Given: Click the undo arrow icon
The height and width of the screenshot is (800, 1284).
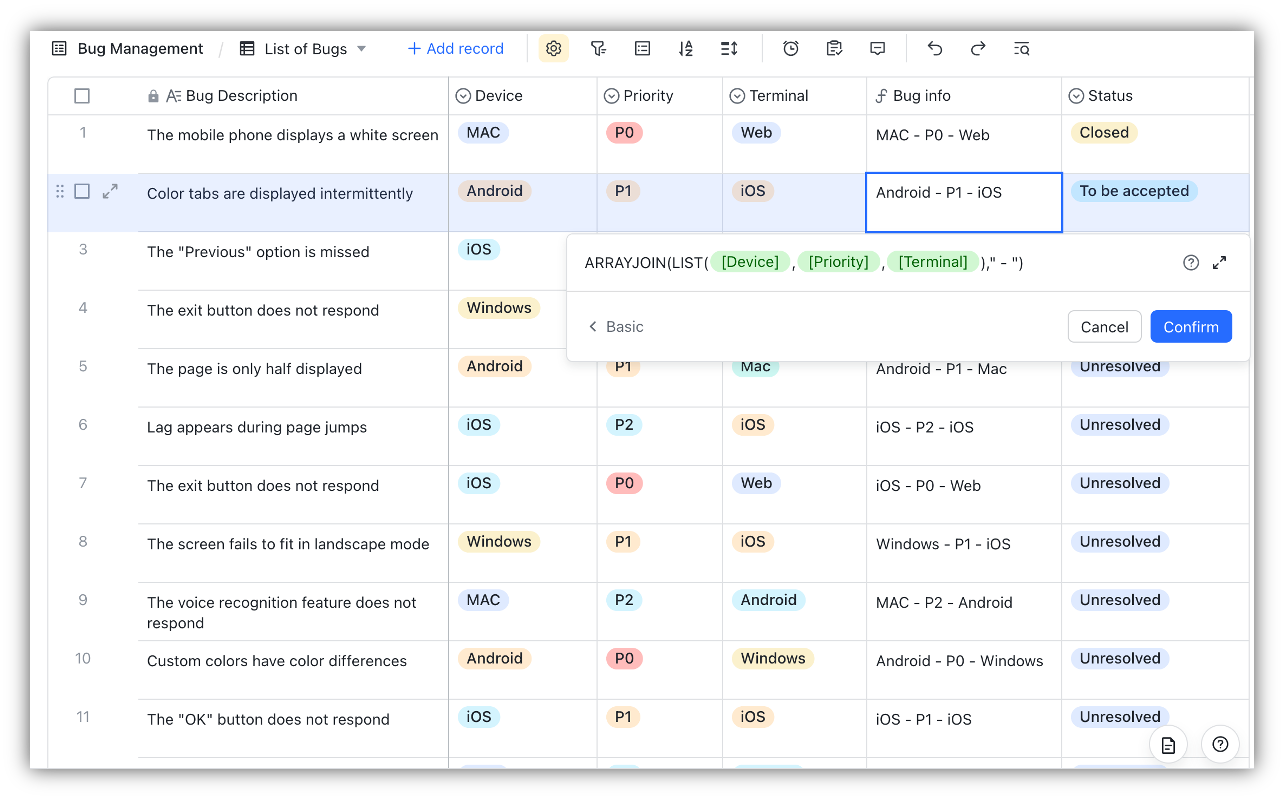Looking at the screenshot, I should [x=934, y=48].
